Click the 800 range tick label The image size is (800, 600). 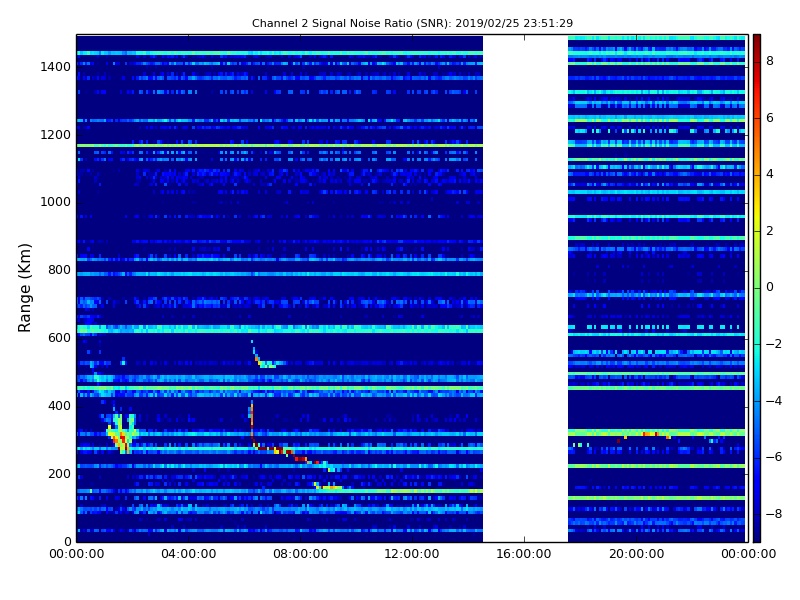[59, 270]
